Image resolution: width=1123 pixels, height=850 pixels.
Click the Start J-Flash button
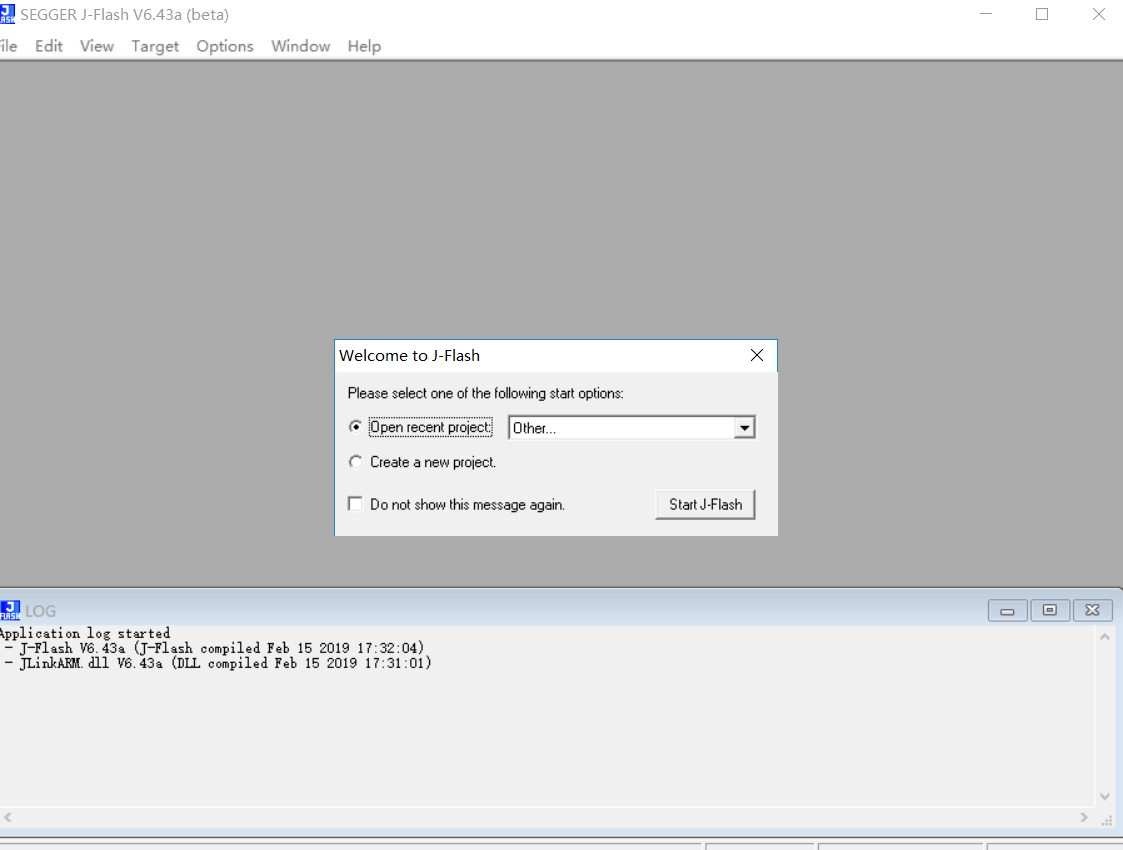(705, 505)
